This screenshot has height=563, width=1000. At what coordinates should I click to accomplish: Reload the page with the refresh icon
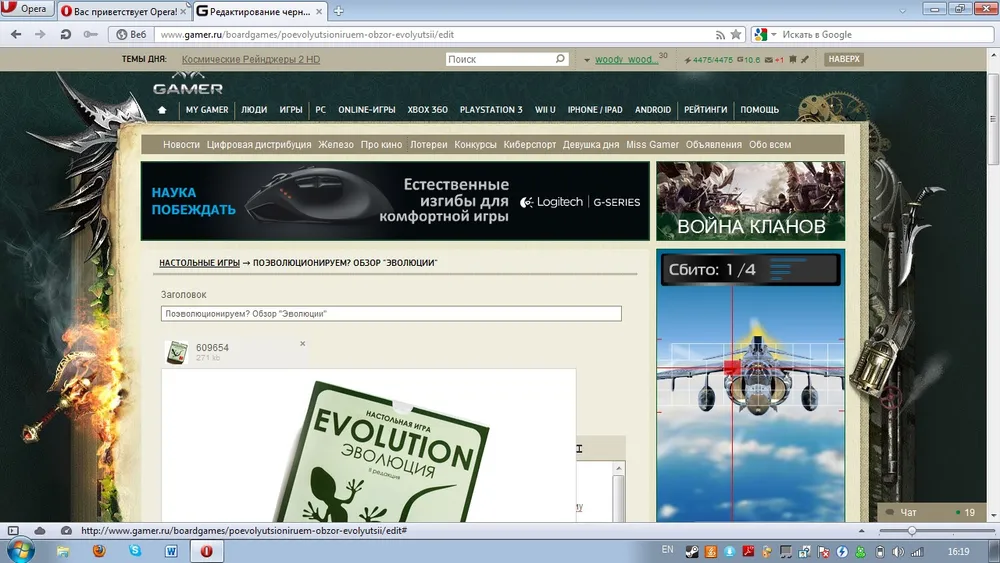pyautogui.click(x=66, y=34)
